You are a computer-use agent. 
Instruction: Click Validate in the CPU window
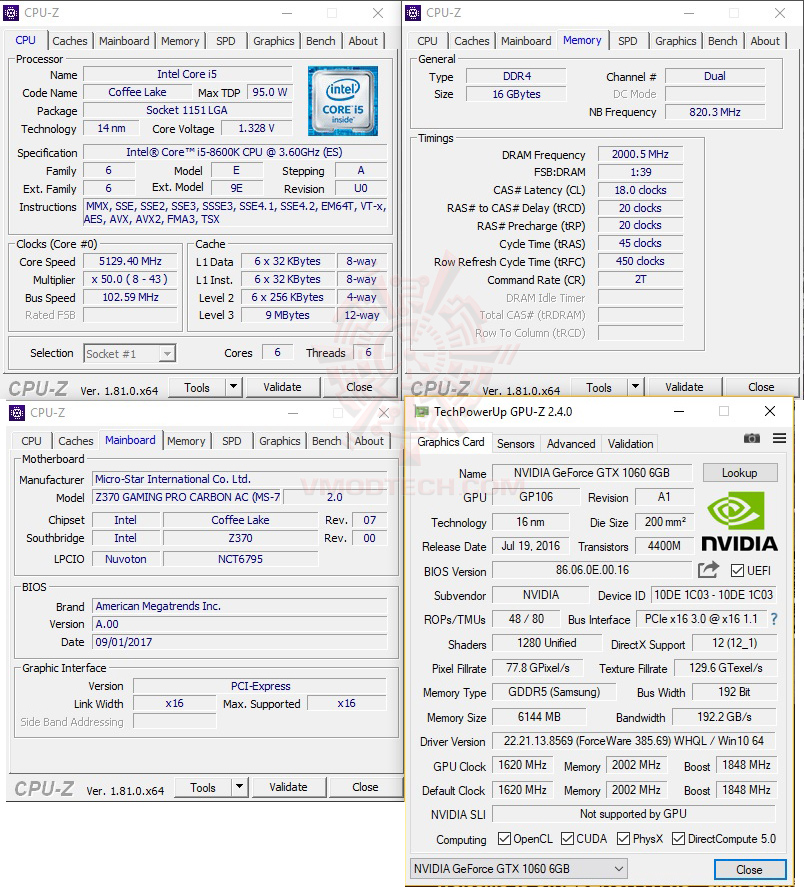(282, 387)
